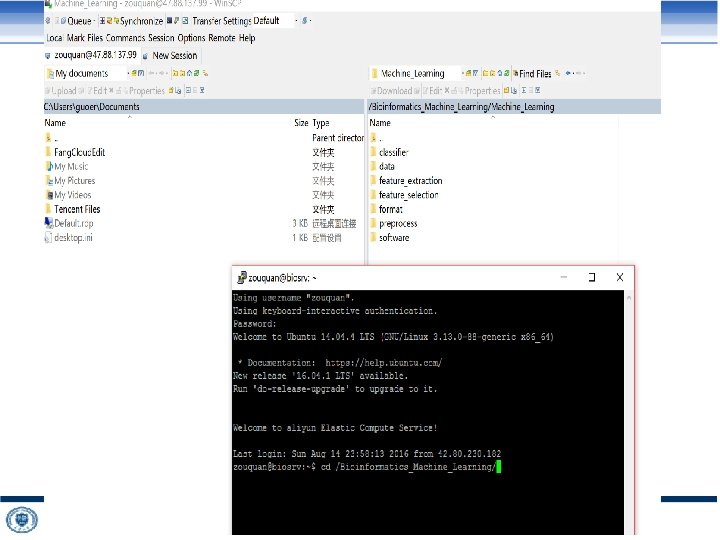This screenshot has width=720, height=540.
Task: Click the remote panel refresh icon
Action: coord(506,73)
